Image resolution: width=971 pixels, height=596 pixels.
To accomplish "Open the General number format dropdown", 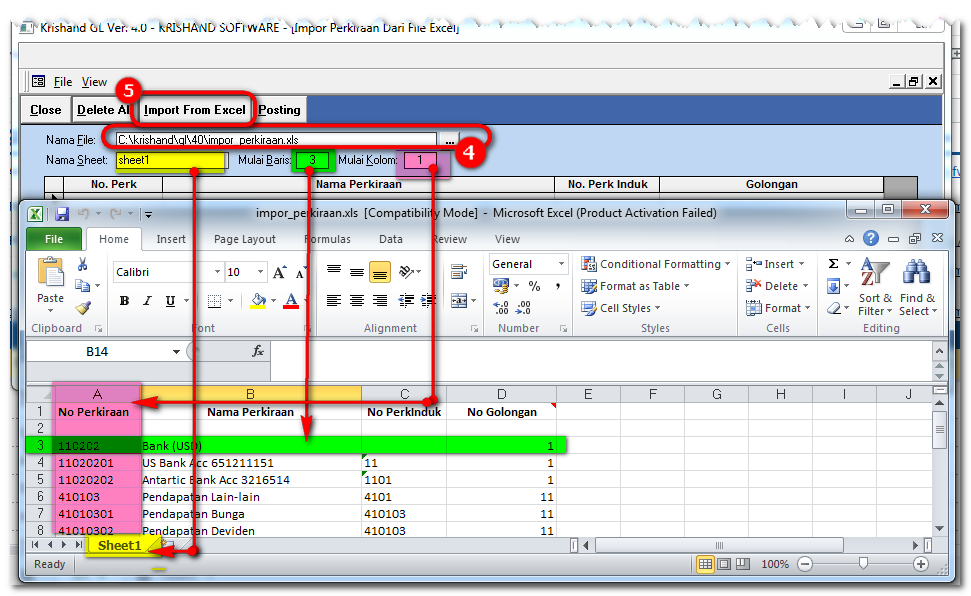I will tap(561, 265).
